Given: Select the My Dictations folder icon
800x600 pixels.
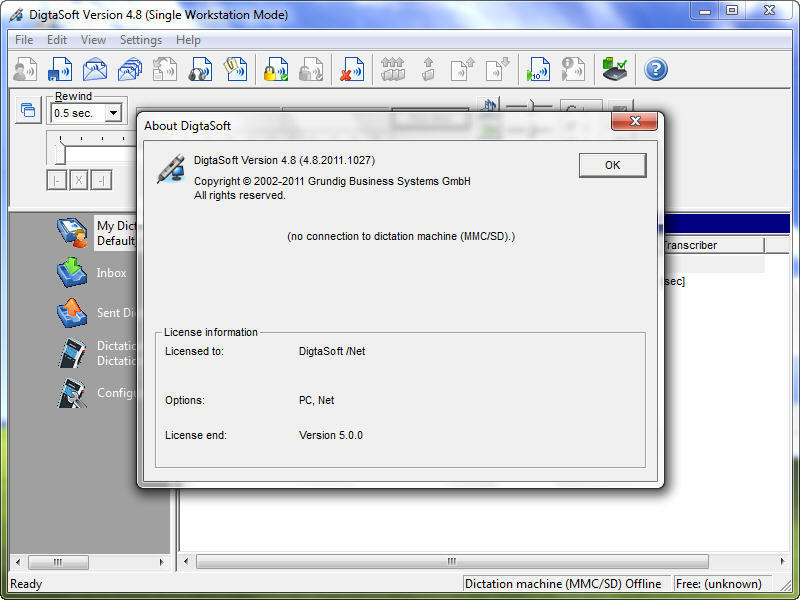Looking at the screenshot, I should [x=72, y=233].
